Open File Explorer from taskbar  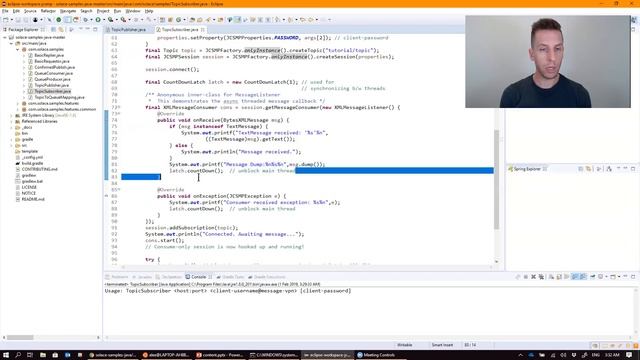click(42, 355)
